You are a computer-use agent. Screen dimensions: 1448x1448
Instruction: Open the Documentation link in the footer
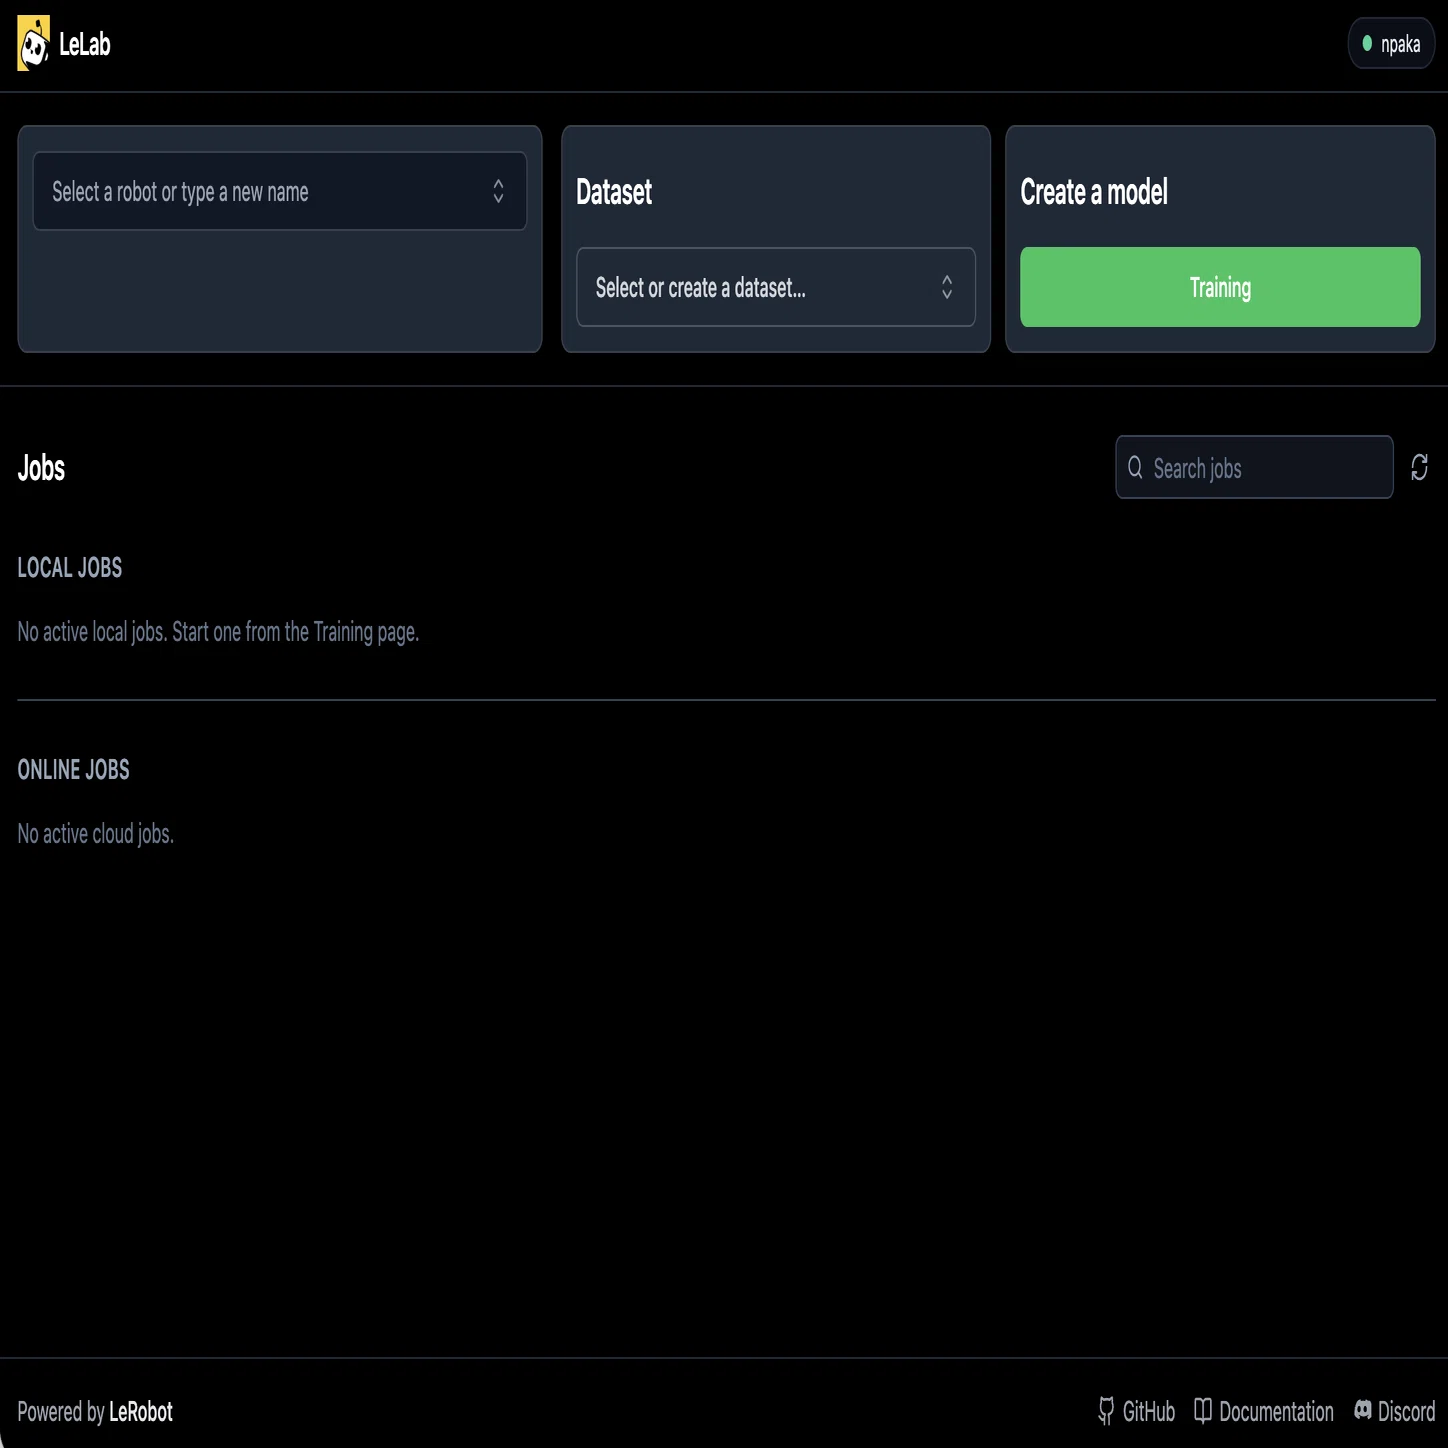tap(1264, 1412)
